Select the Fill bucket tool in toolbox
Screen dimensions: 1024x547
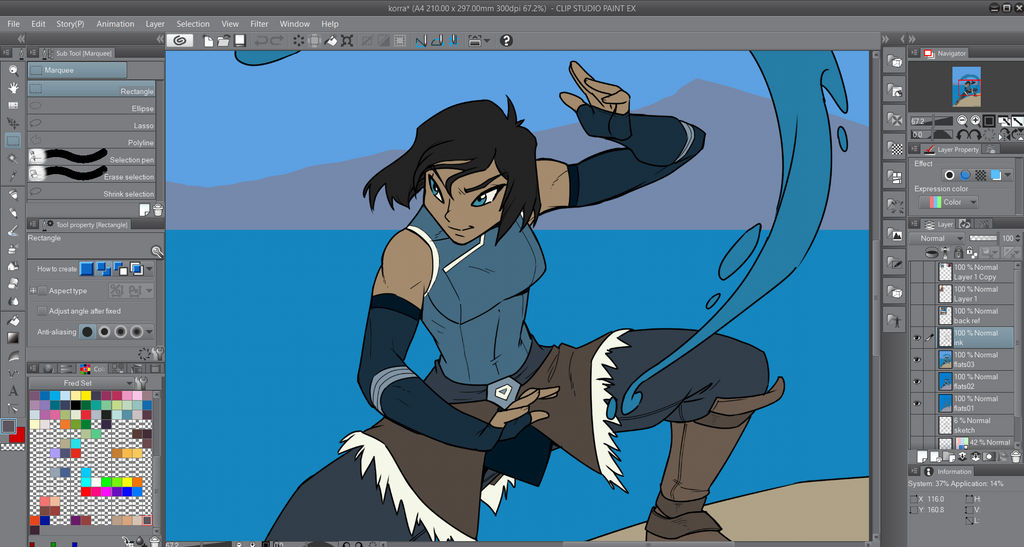pyautogui.click(x=13, y=320)
